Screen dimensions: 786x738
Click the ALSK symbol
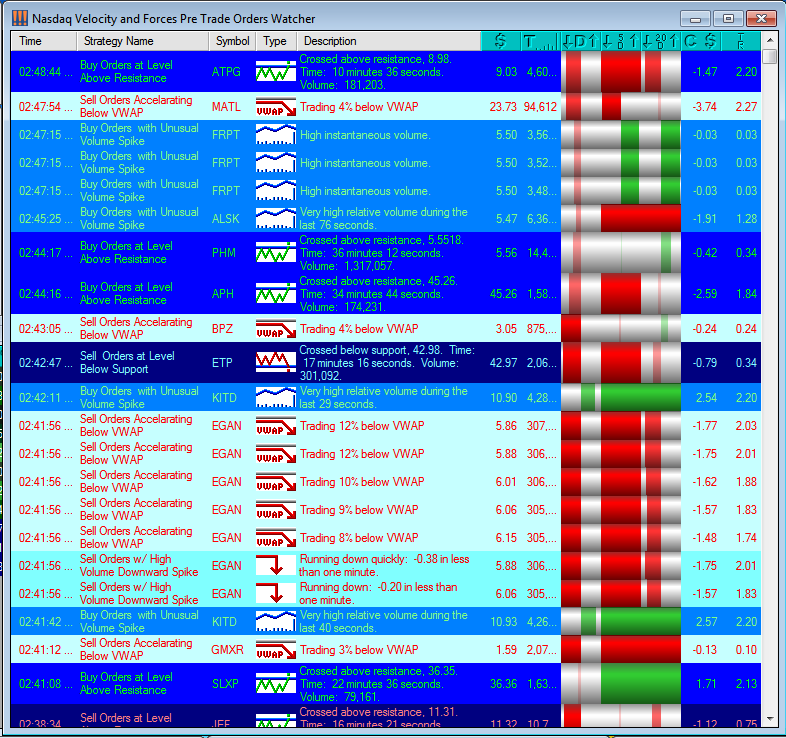click(x=226, y=219)
